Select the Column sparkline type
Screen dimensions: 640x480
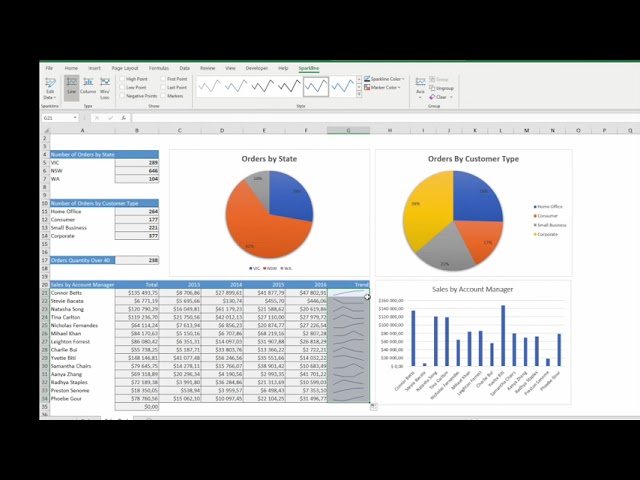pos(88,86)
